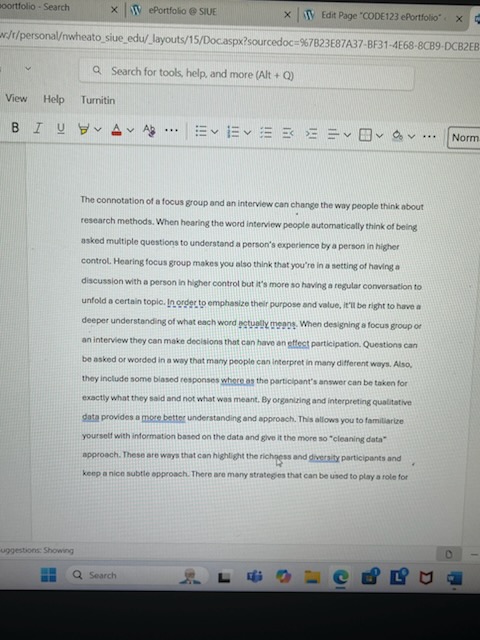This screenshot has height=640, width=480.
Task: Decrease the paragraph indent
Action: click(288, 133)
